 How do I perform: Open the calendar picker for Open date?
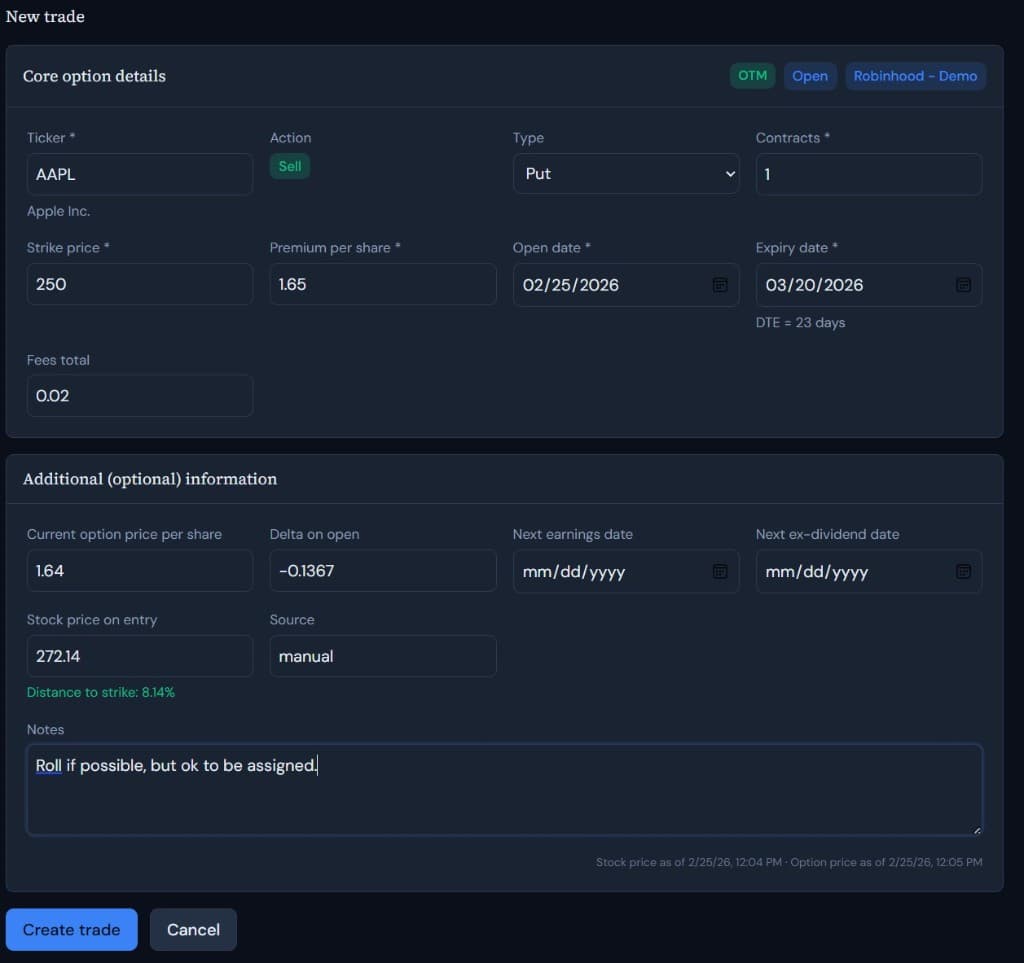(720, 285)
